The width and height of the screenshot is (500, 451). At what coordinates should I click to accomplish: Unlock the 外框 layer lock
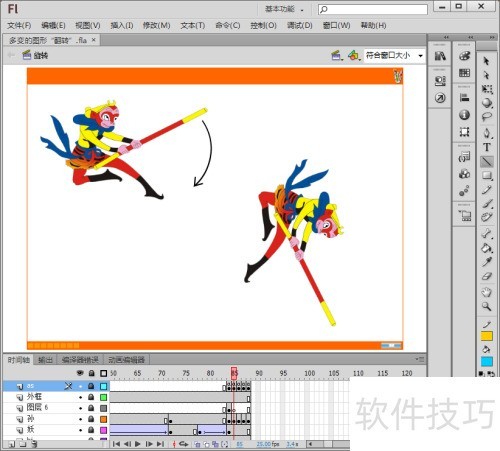91,397
